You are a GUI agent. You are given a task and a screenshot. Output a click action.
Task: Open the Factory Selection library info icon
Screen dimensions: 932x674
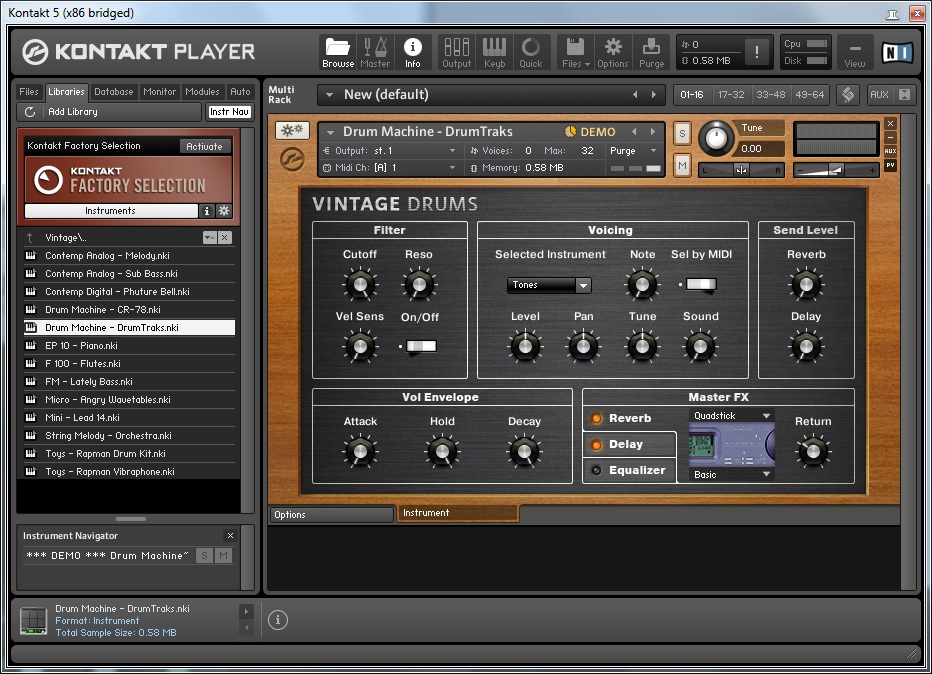206,210
